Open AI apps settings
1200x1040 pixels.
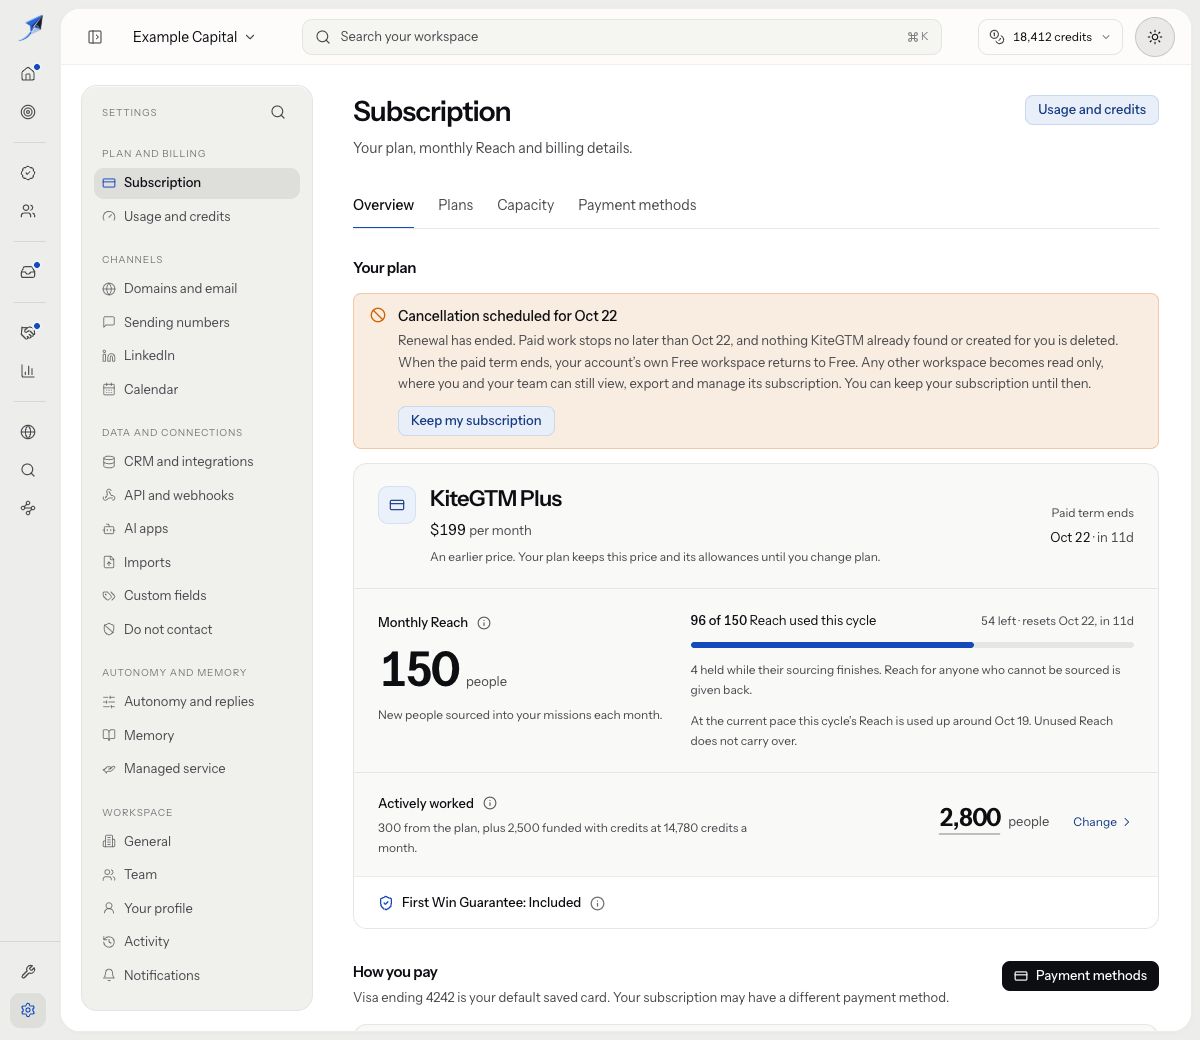coord(197,529)
